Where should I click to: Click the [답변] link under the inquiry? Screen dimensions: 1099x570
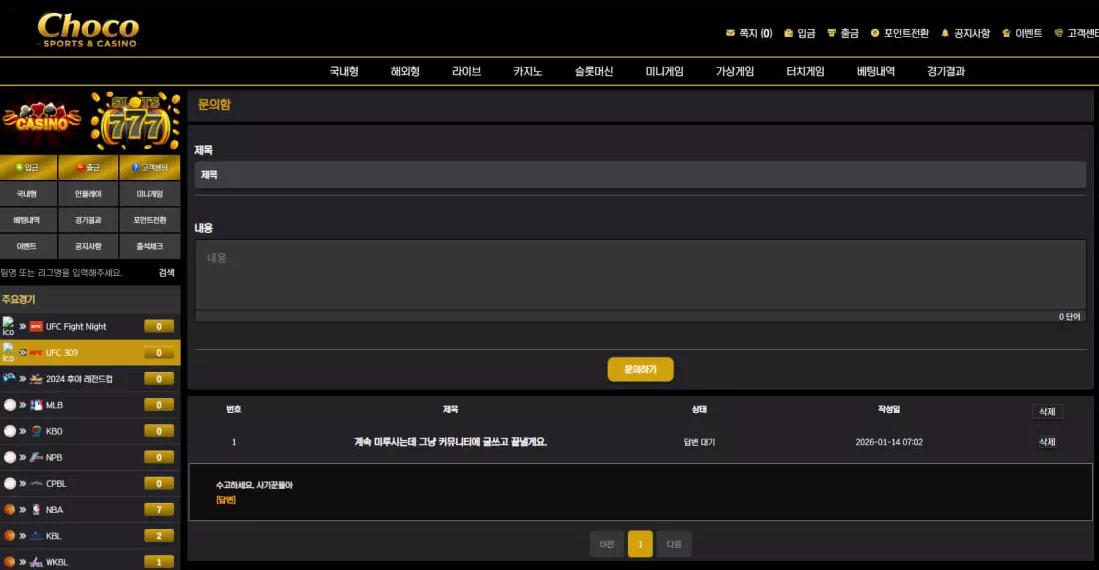pyautogui.click(x=225, y=500)
